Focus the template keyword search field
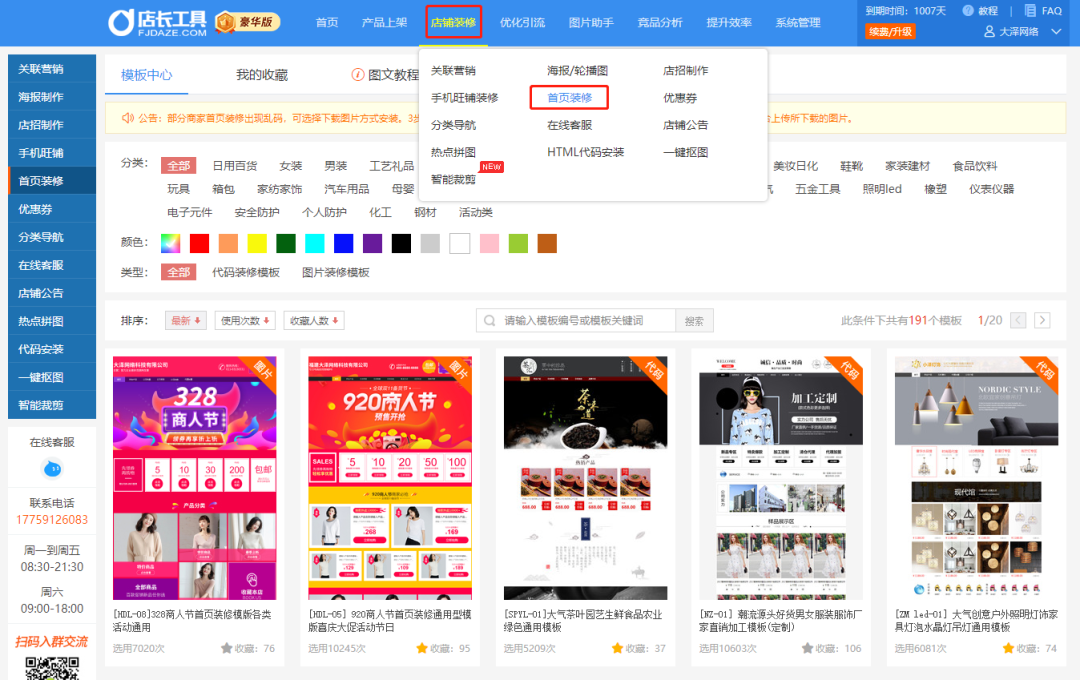 [x=575, y=320]
